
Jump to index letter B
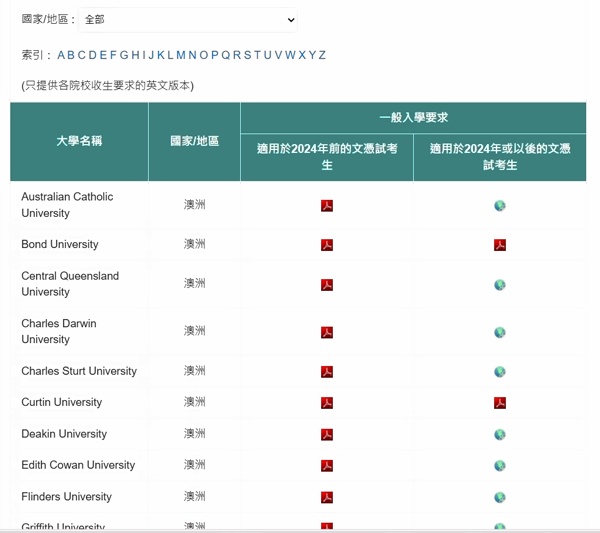[x=71, y=55]
